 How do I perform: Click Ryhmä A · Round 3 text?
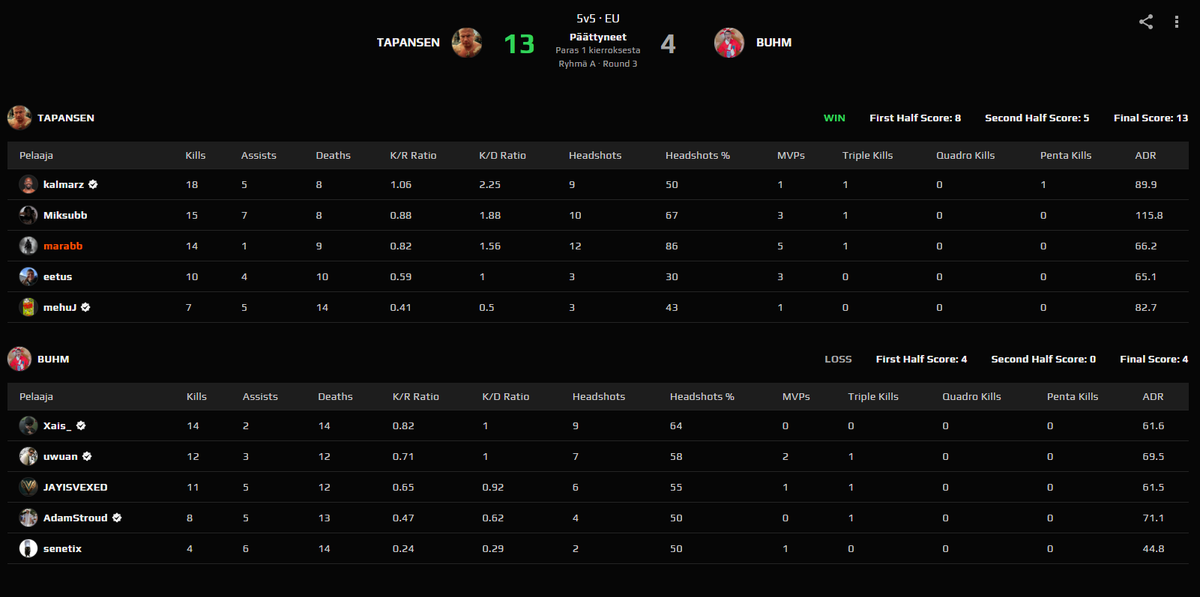point(598,64)
